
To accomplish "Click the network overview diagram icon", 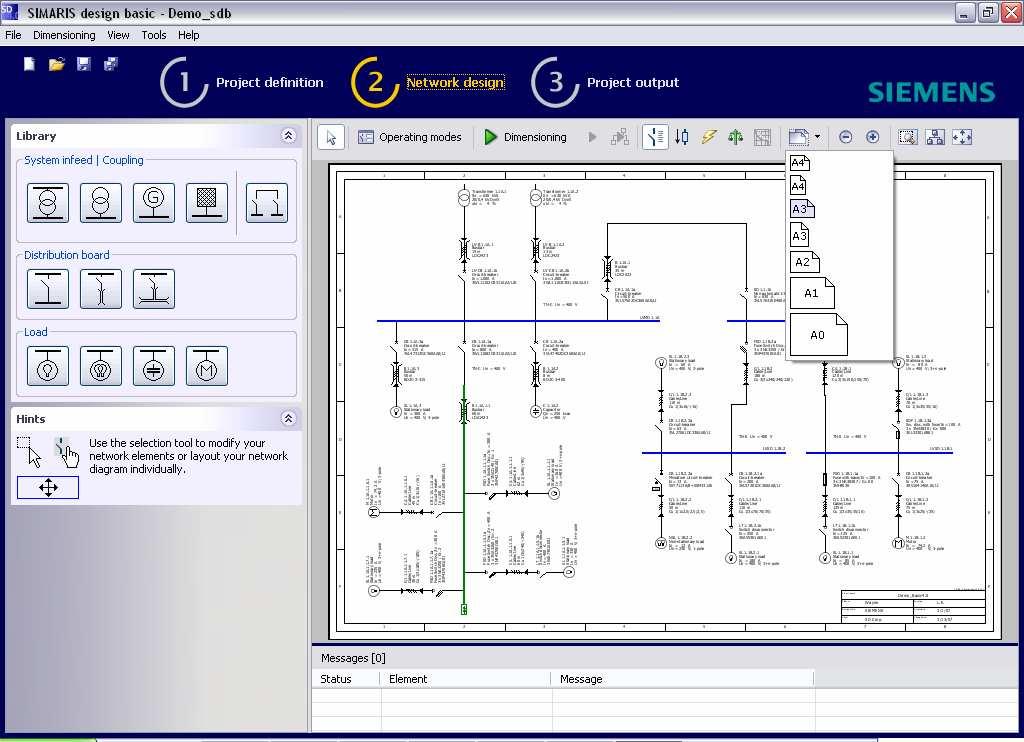I will coord(935,137).
